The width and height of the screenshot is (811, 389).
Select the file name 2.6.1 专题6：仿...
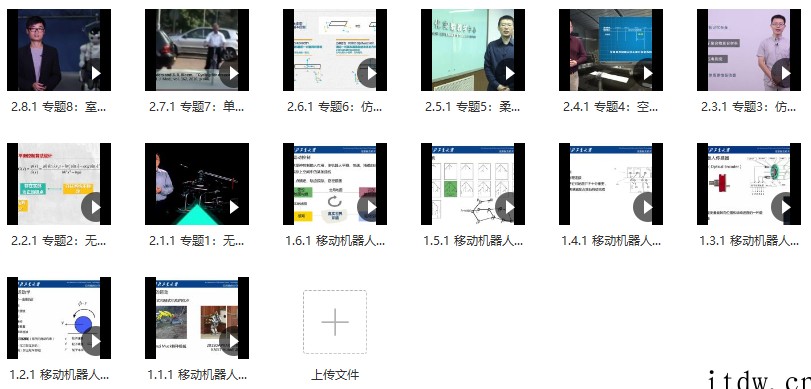click(x=335, y=107)
